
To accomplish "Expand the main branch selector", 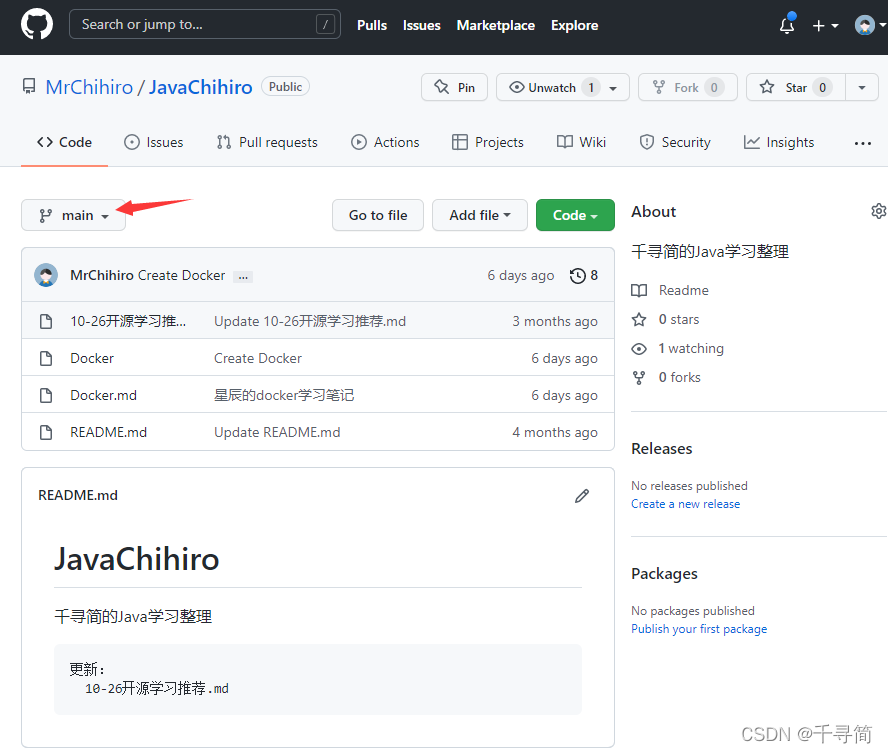I will coord(74,215).
